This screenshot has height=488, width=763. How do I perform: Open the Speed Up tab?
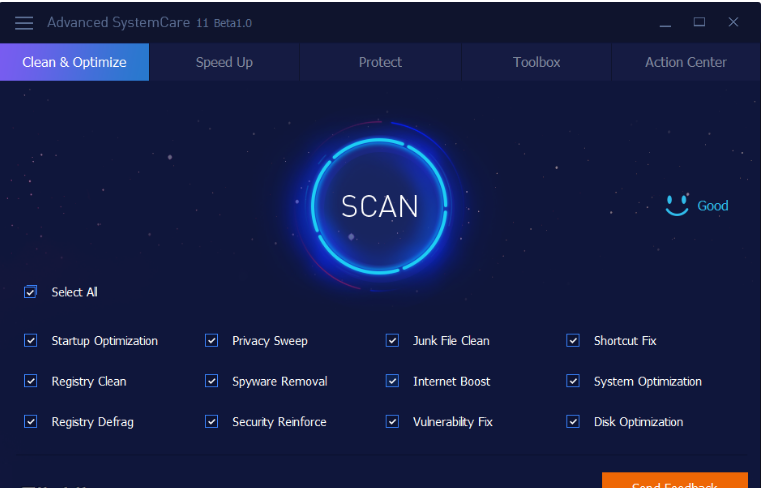click(224, 62)
